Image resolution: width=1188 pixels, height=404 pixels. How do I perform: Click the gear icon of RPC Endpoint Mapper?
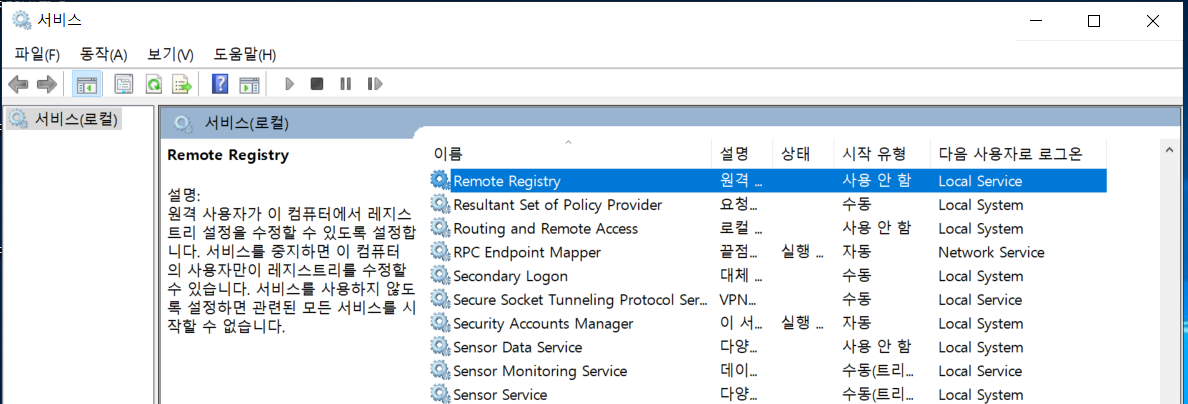click(x=439, y=252)
